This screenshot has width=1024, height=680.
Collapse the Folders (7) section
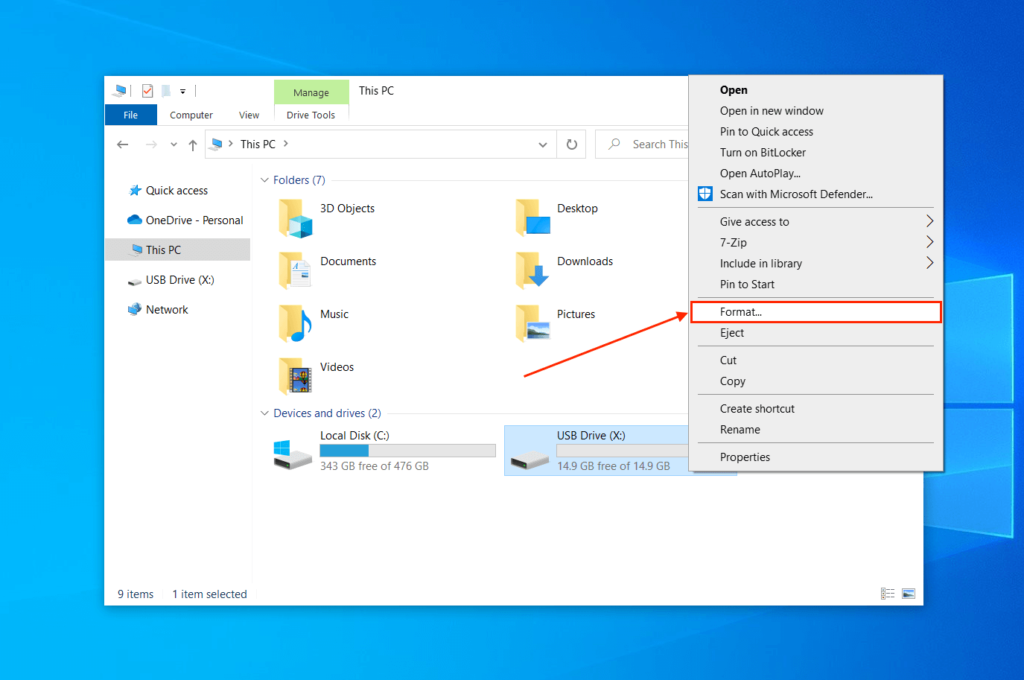[x=264, y=179]
